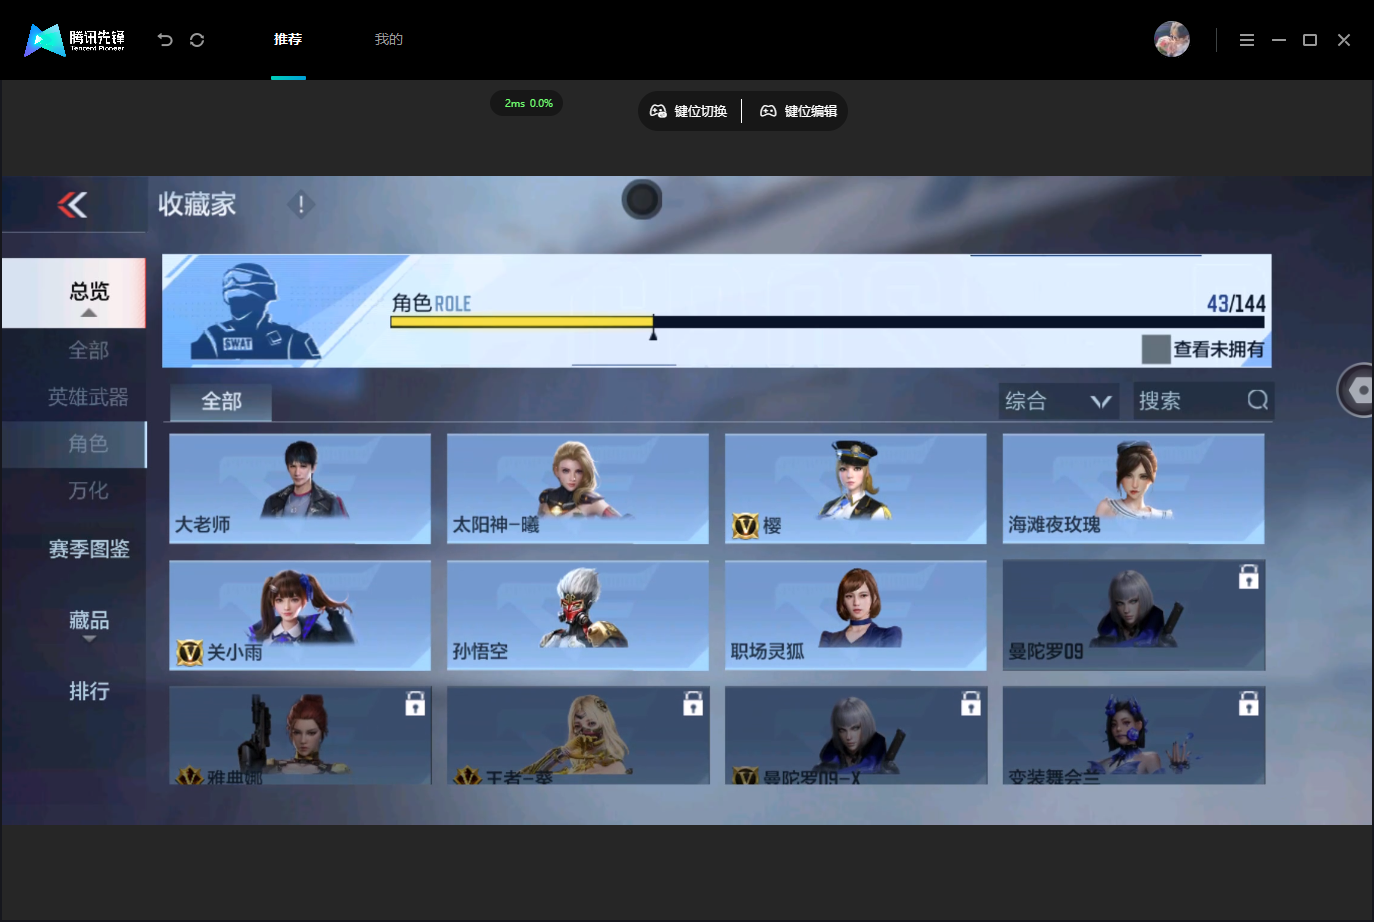Click the 43/144 role count

pyautogui.click(x=1236, y=303)
